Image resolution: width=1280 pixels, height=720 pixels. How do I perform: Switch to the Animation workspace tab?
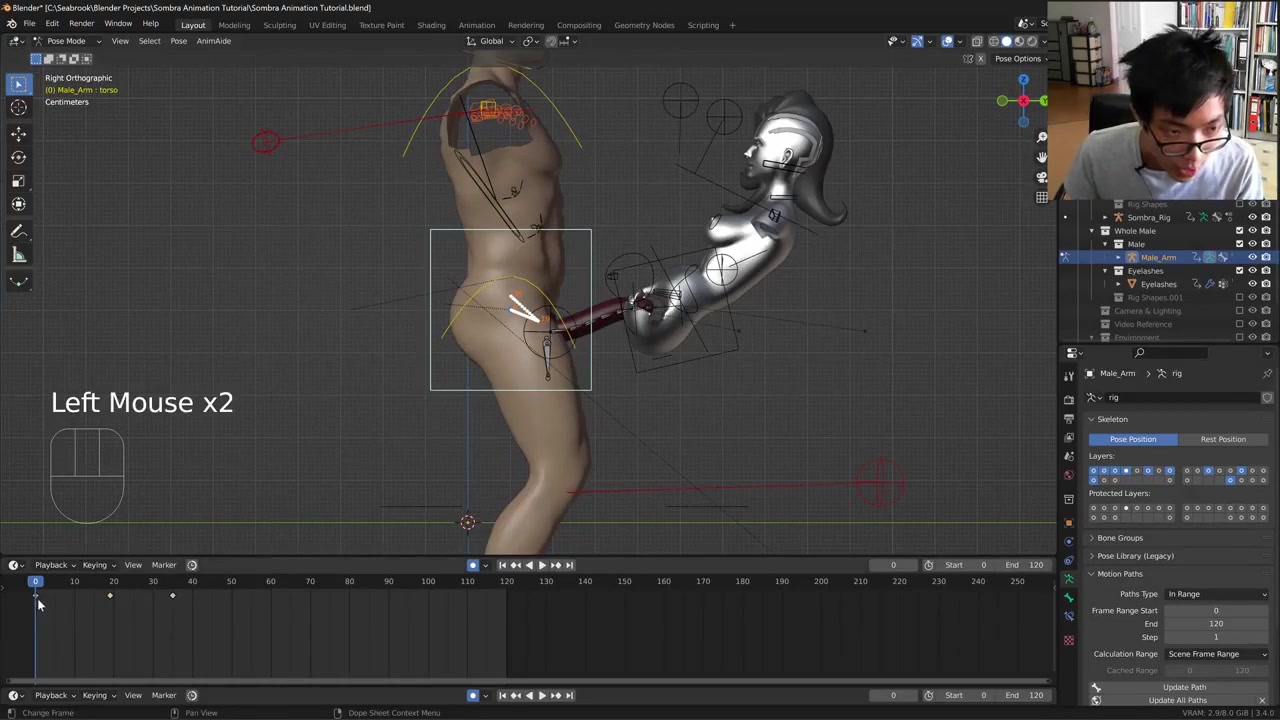point(476,25)
